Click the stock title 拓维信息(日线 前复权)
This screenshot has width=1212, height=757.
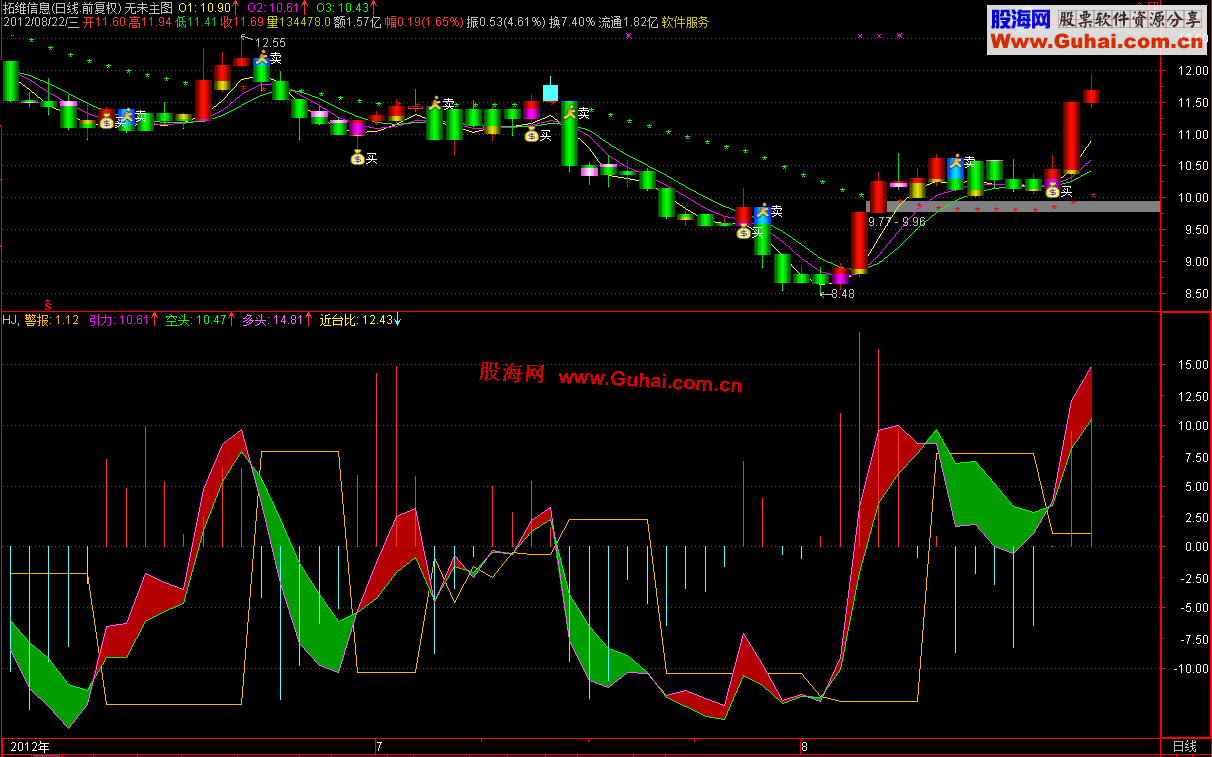tap(61, 8)
